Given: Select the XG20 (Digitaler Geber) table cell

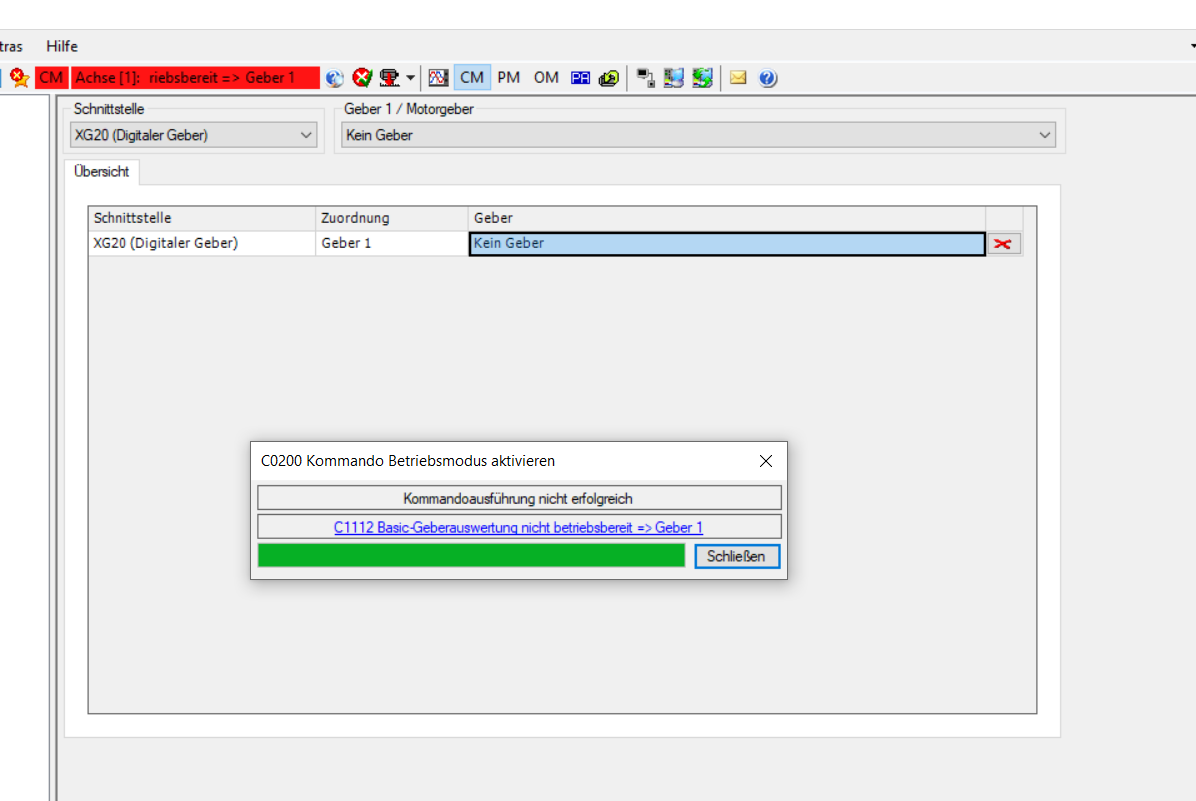Looking at the screenshot, I should [202, 243].
